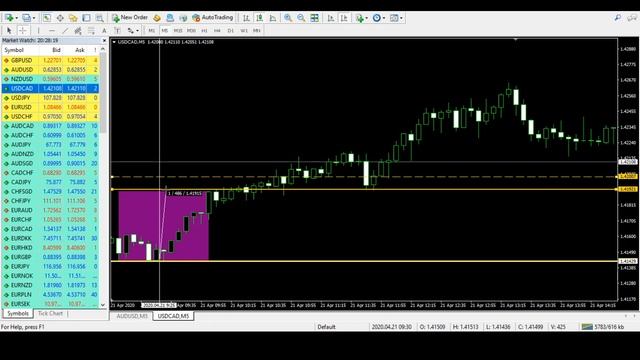Select the M1 timeframe

(151, 31)
